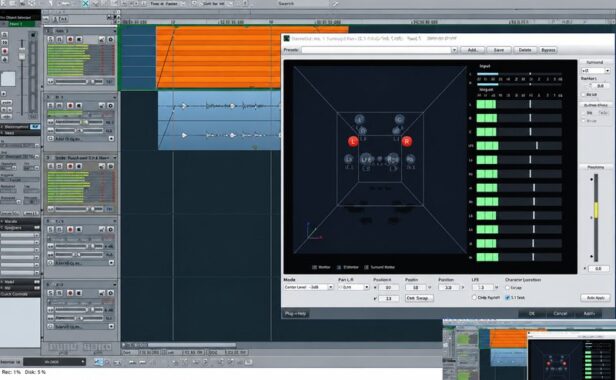Mute track 2 with its M button
Screen dimensions: 616x380
59,105
